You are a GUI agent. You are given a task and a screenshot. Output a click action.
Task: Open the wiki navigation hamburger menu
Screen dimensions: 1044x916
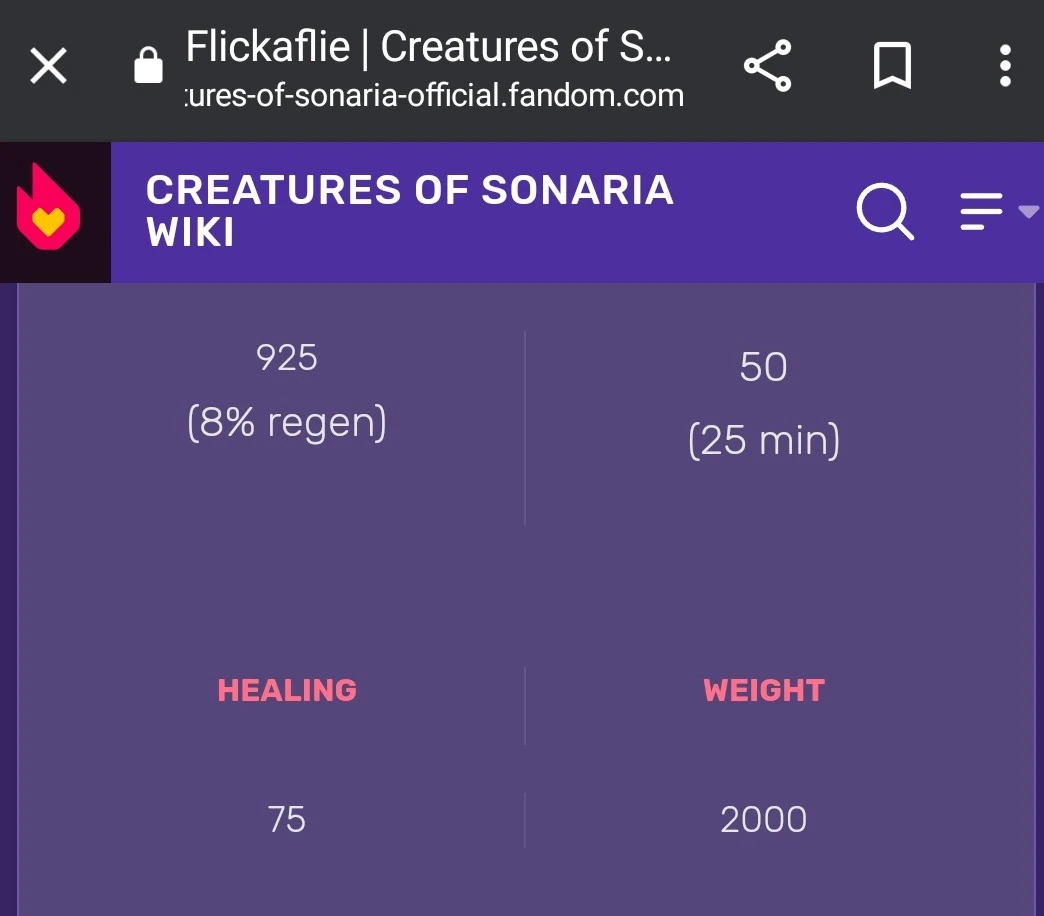point(981,212)
